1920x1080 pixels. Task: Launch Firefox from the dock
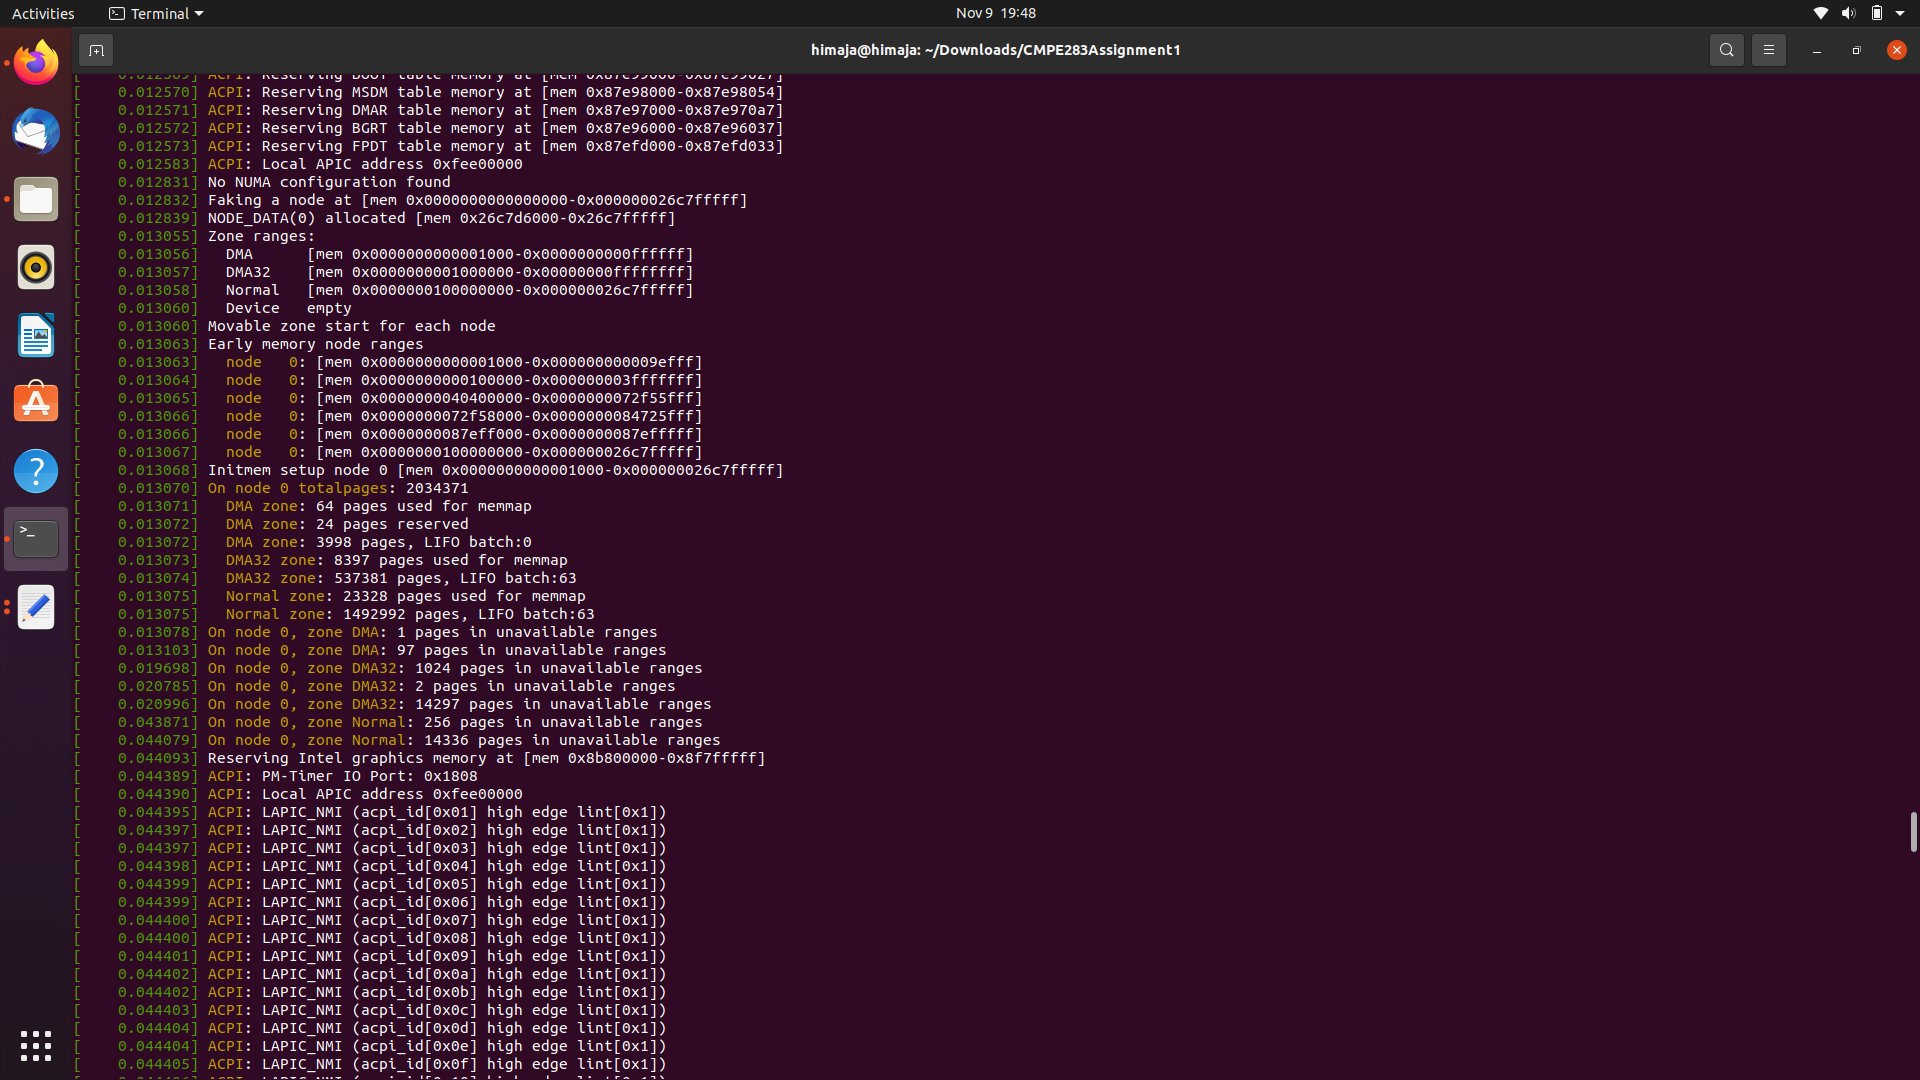pos(36,63)
